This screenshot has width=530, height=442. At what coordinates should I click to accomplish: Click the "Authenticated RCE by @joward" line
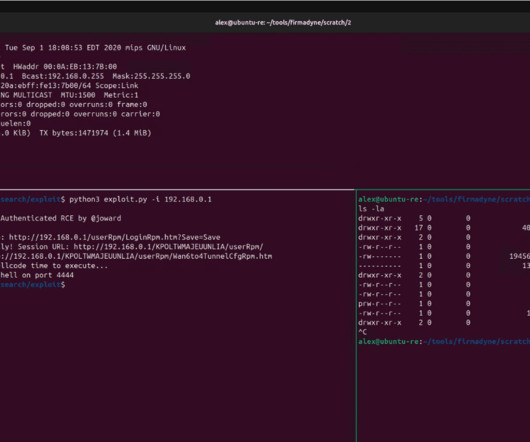pos(61,218)
